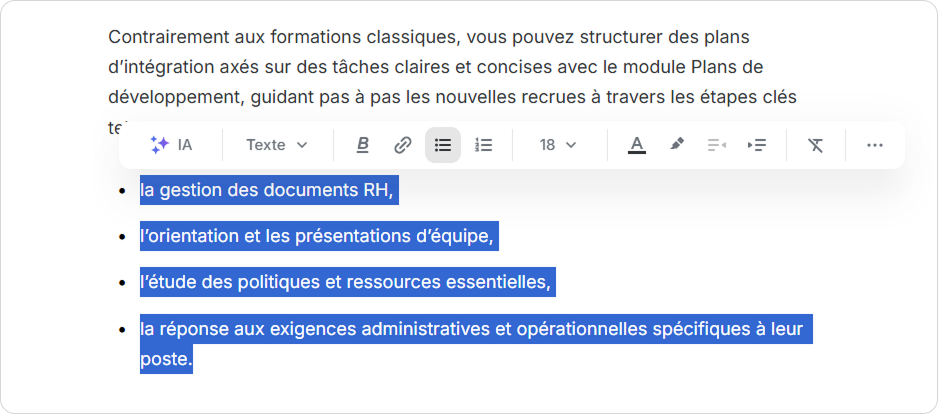Open the more options ellipsis menu
Viewport: 938px width, 414px height.
point(875,145)
